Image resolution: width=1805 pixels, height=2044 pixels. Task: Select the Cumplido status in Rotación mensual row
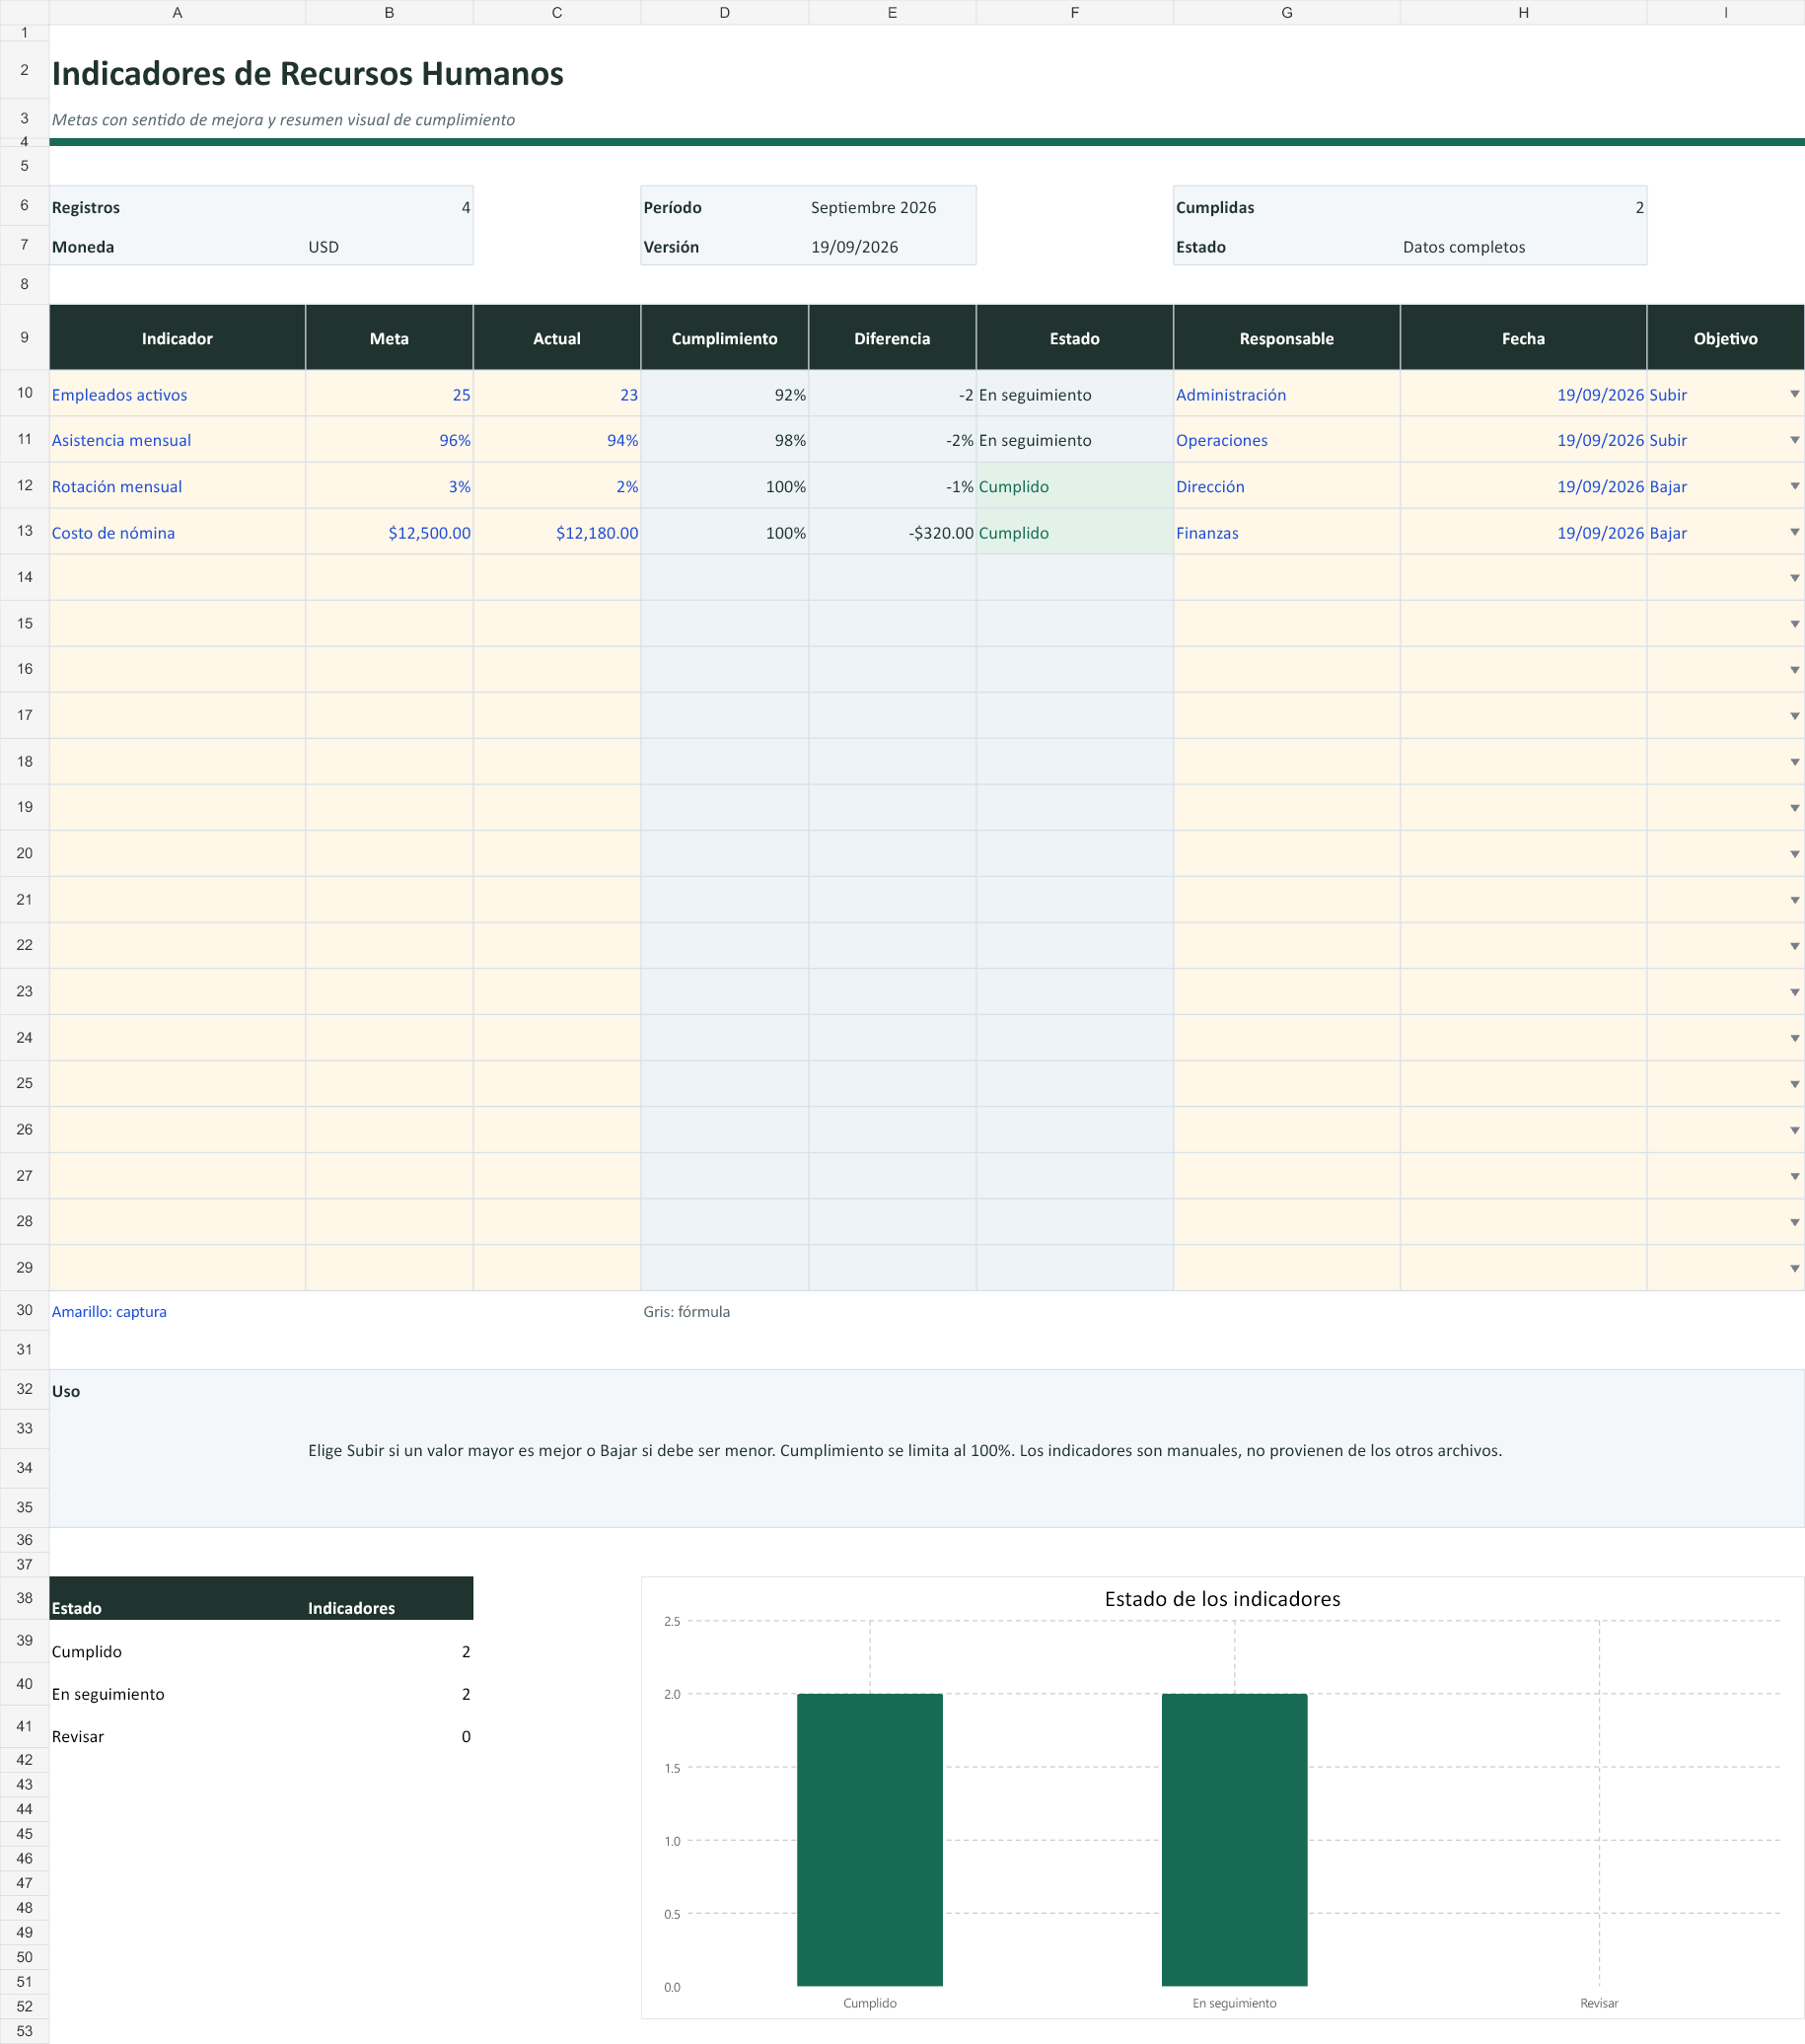(x=1074, y=486)
